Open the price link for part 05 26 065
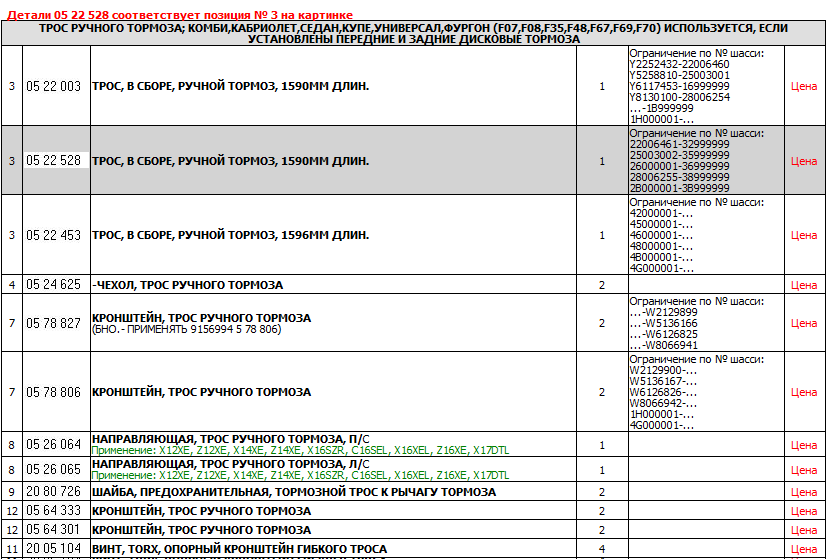827x559 pixels. tap(803, 470)
